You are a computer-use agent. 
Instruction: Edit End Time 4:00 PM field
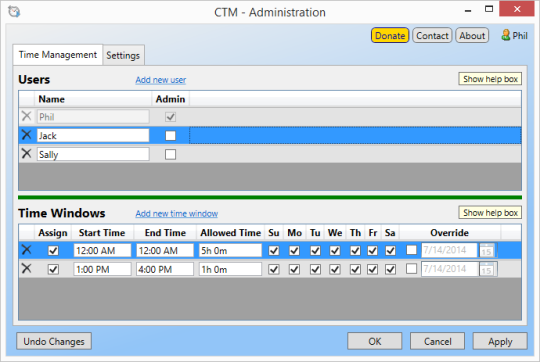coord(165,269)
